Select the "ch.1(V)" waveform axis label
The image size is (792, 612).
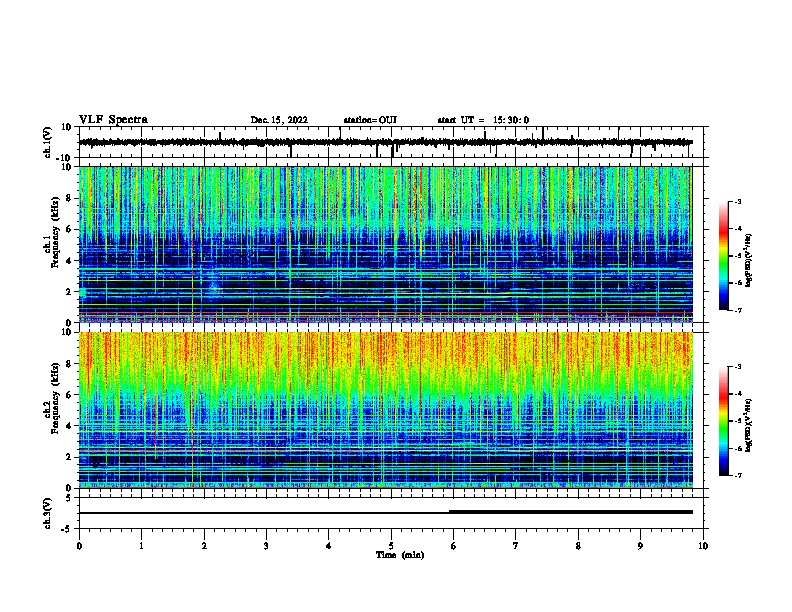(48, 142)
